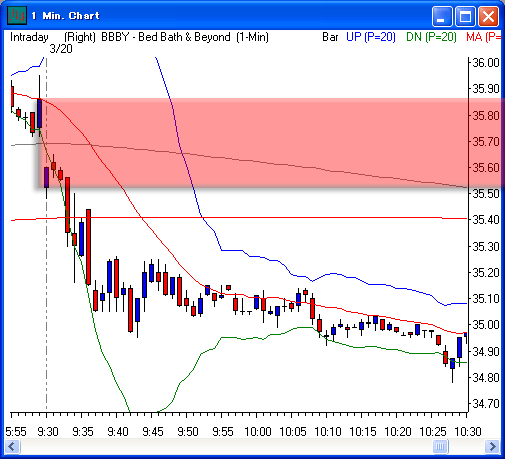Screen dimensions: 505x459
Task: Click the horizontal scrollbar thumb
Action: pyautogui.click(x=440, y=446)
